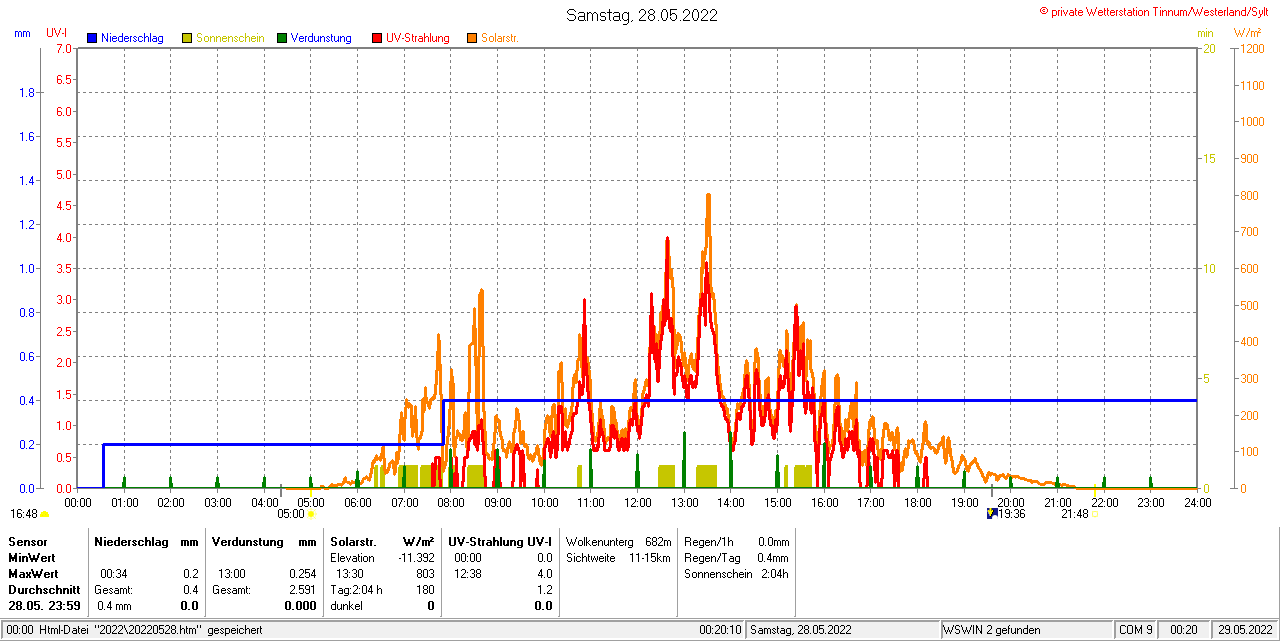Image resolution: width=1280 pixels, height=641 pixels.
Task: Click the COM 9 status bar entry
Action: click(x=1136, y=630)
